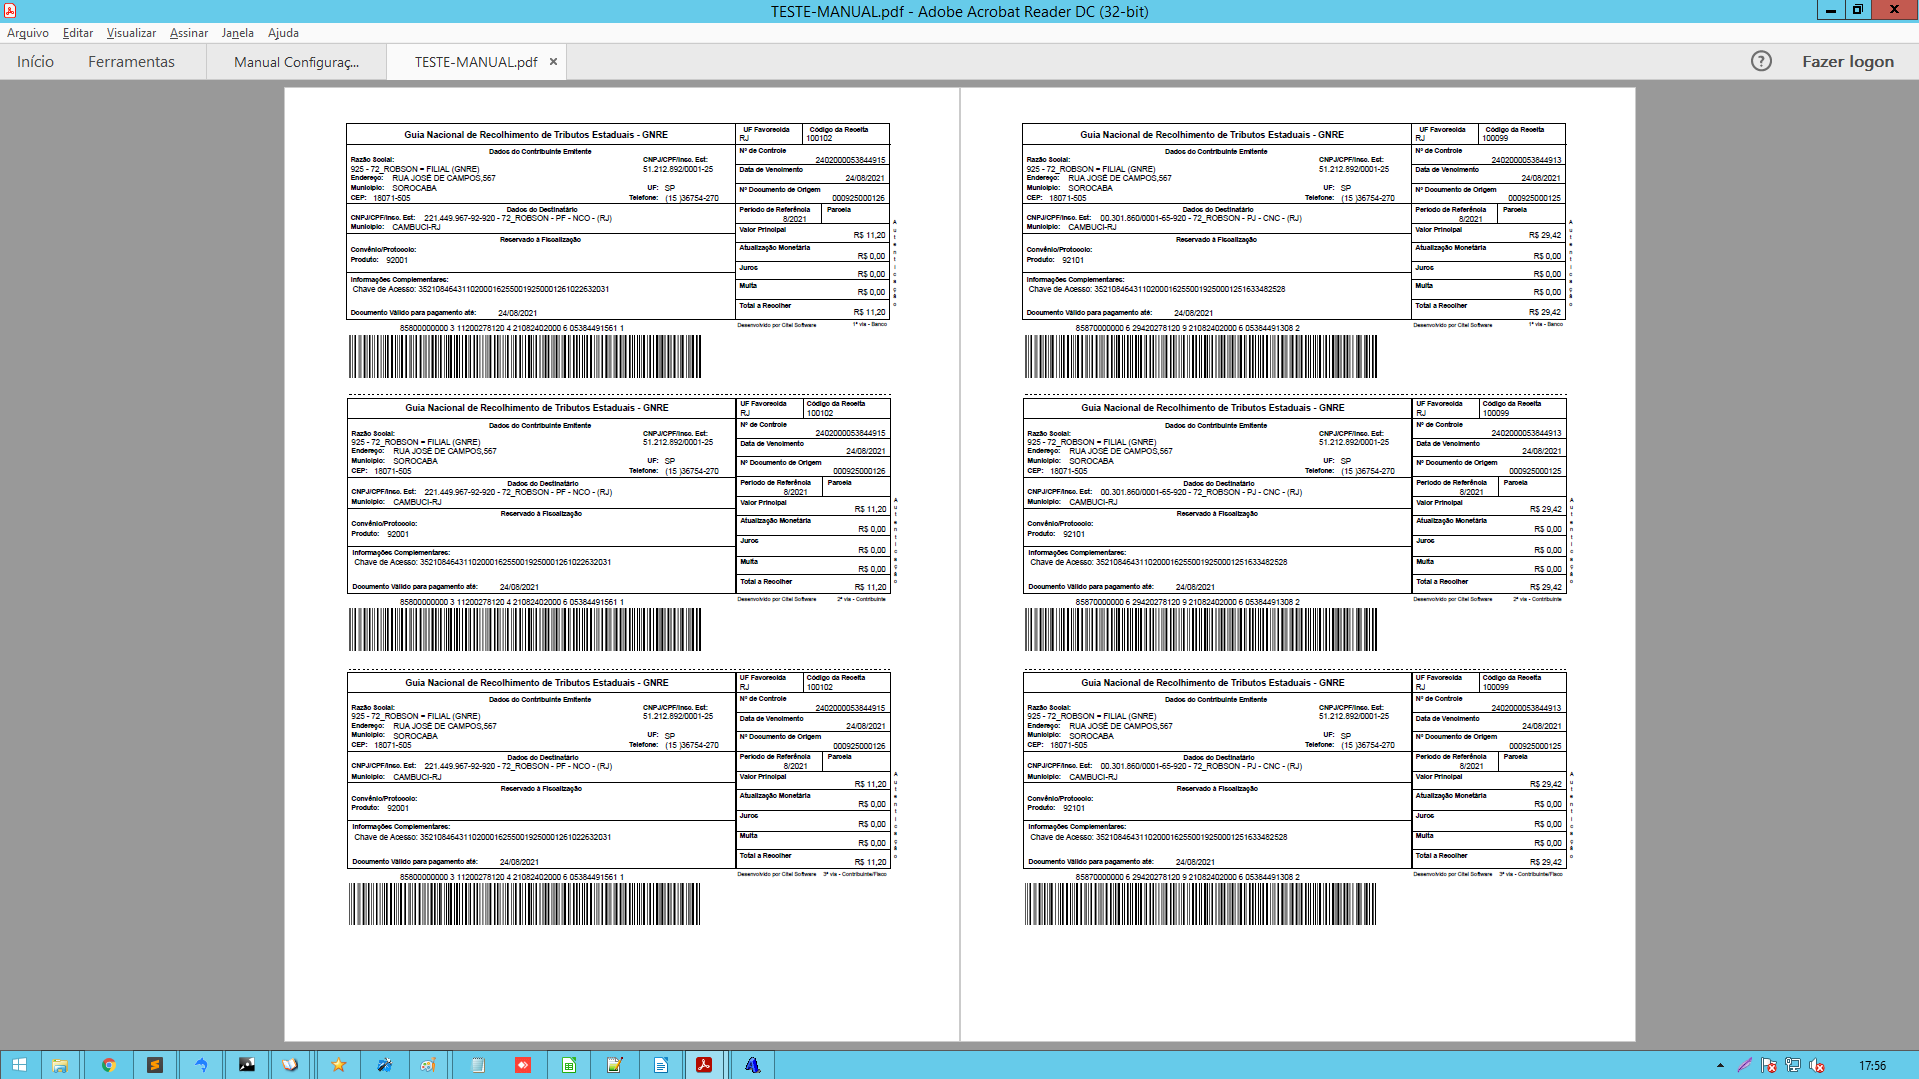Image resolution: width=1919 pixels, height=1079 pixels.
Task: Click top-left GNRE barcode on left page
Action: point(525,356)
